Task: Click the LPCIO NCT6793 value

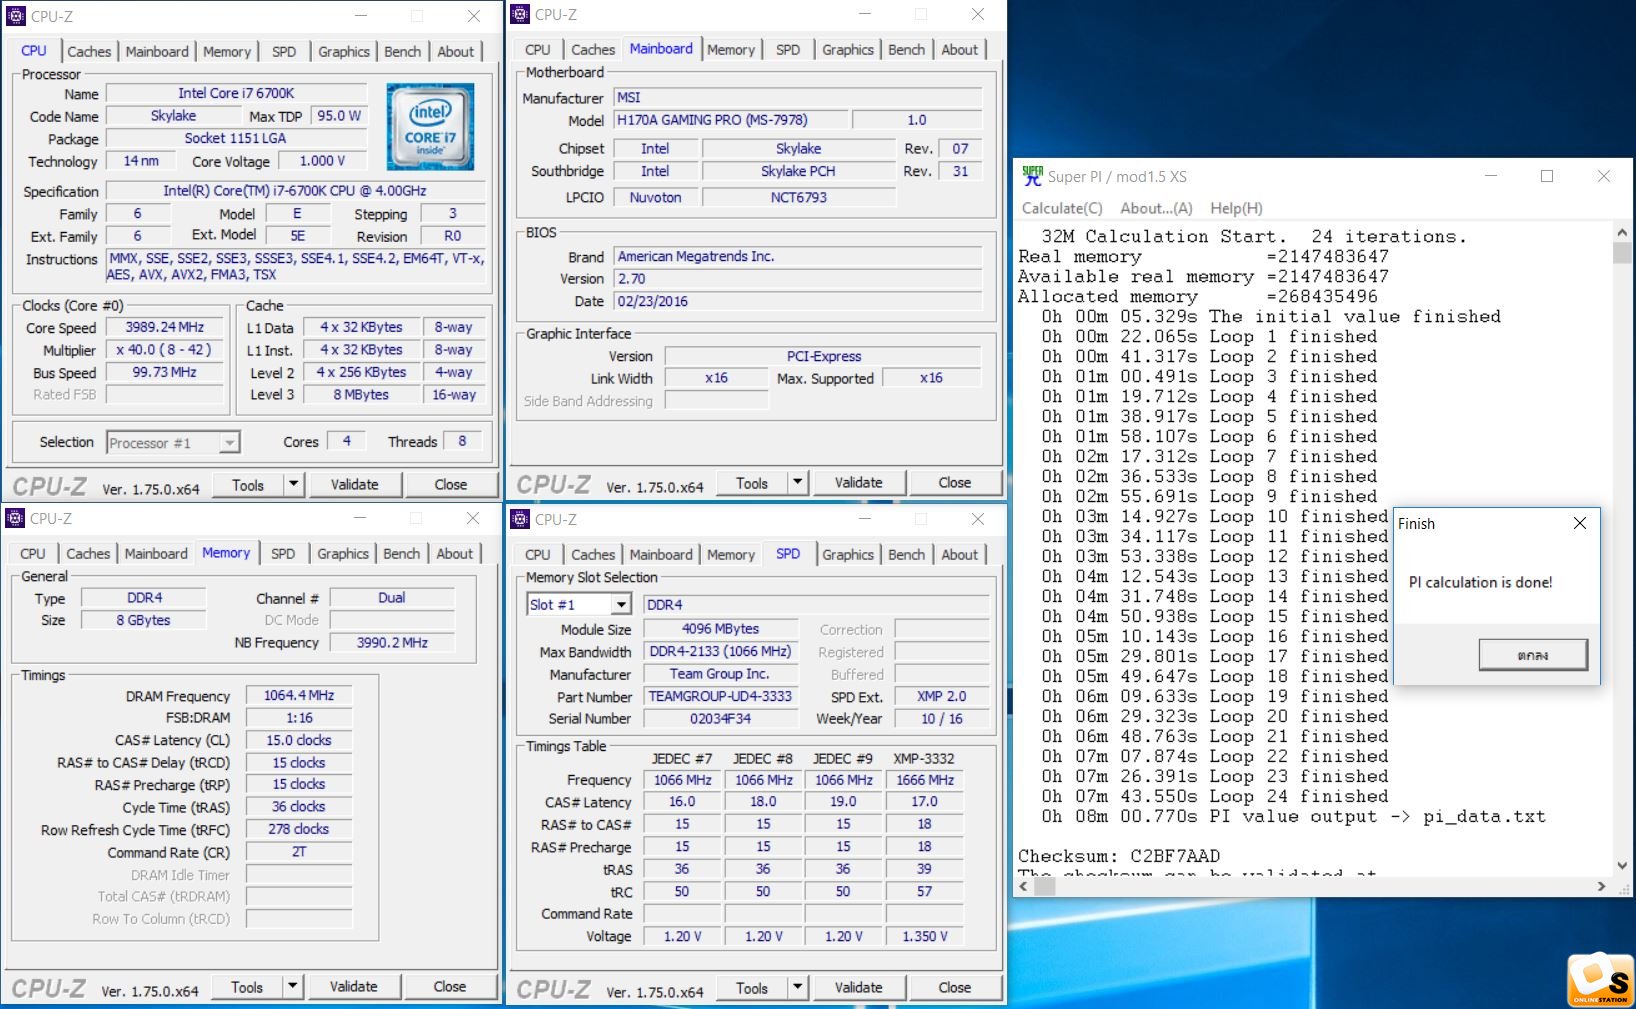Action: tap(798, 198)
